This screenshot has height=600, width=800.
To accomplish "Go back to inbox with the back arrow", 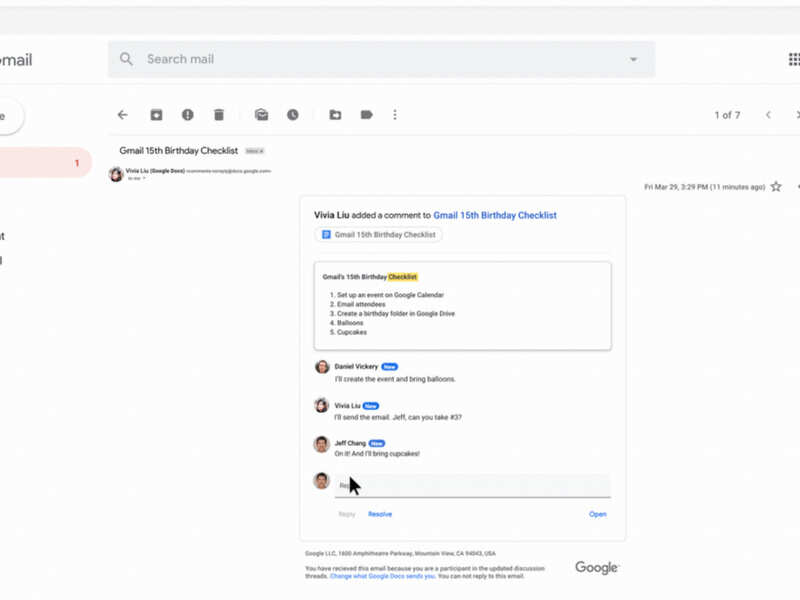I will coord(122,115).
